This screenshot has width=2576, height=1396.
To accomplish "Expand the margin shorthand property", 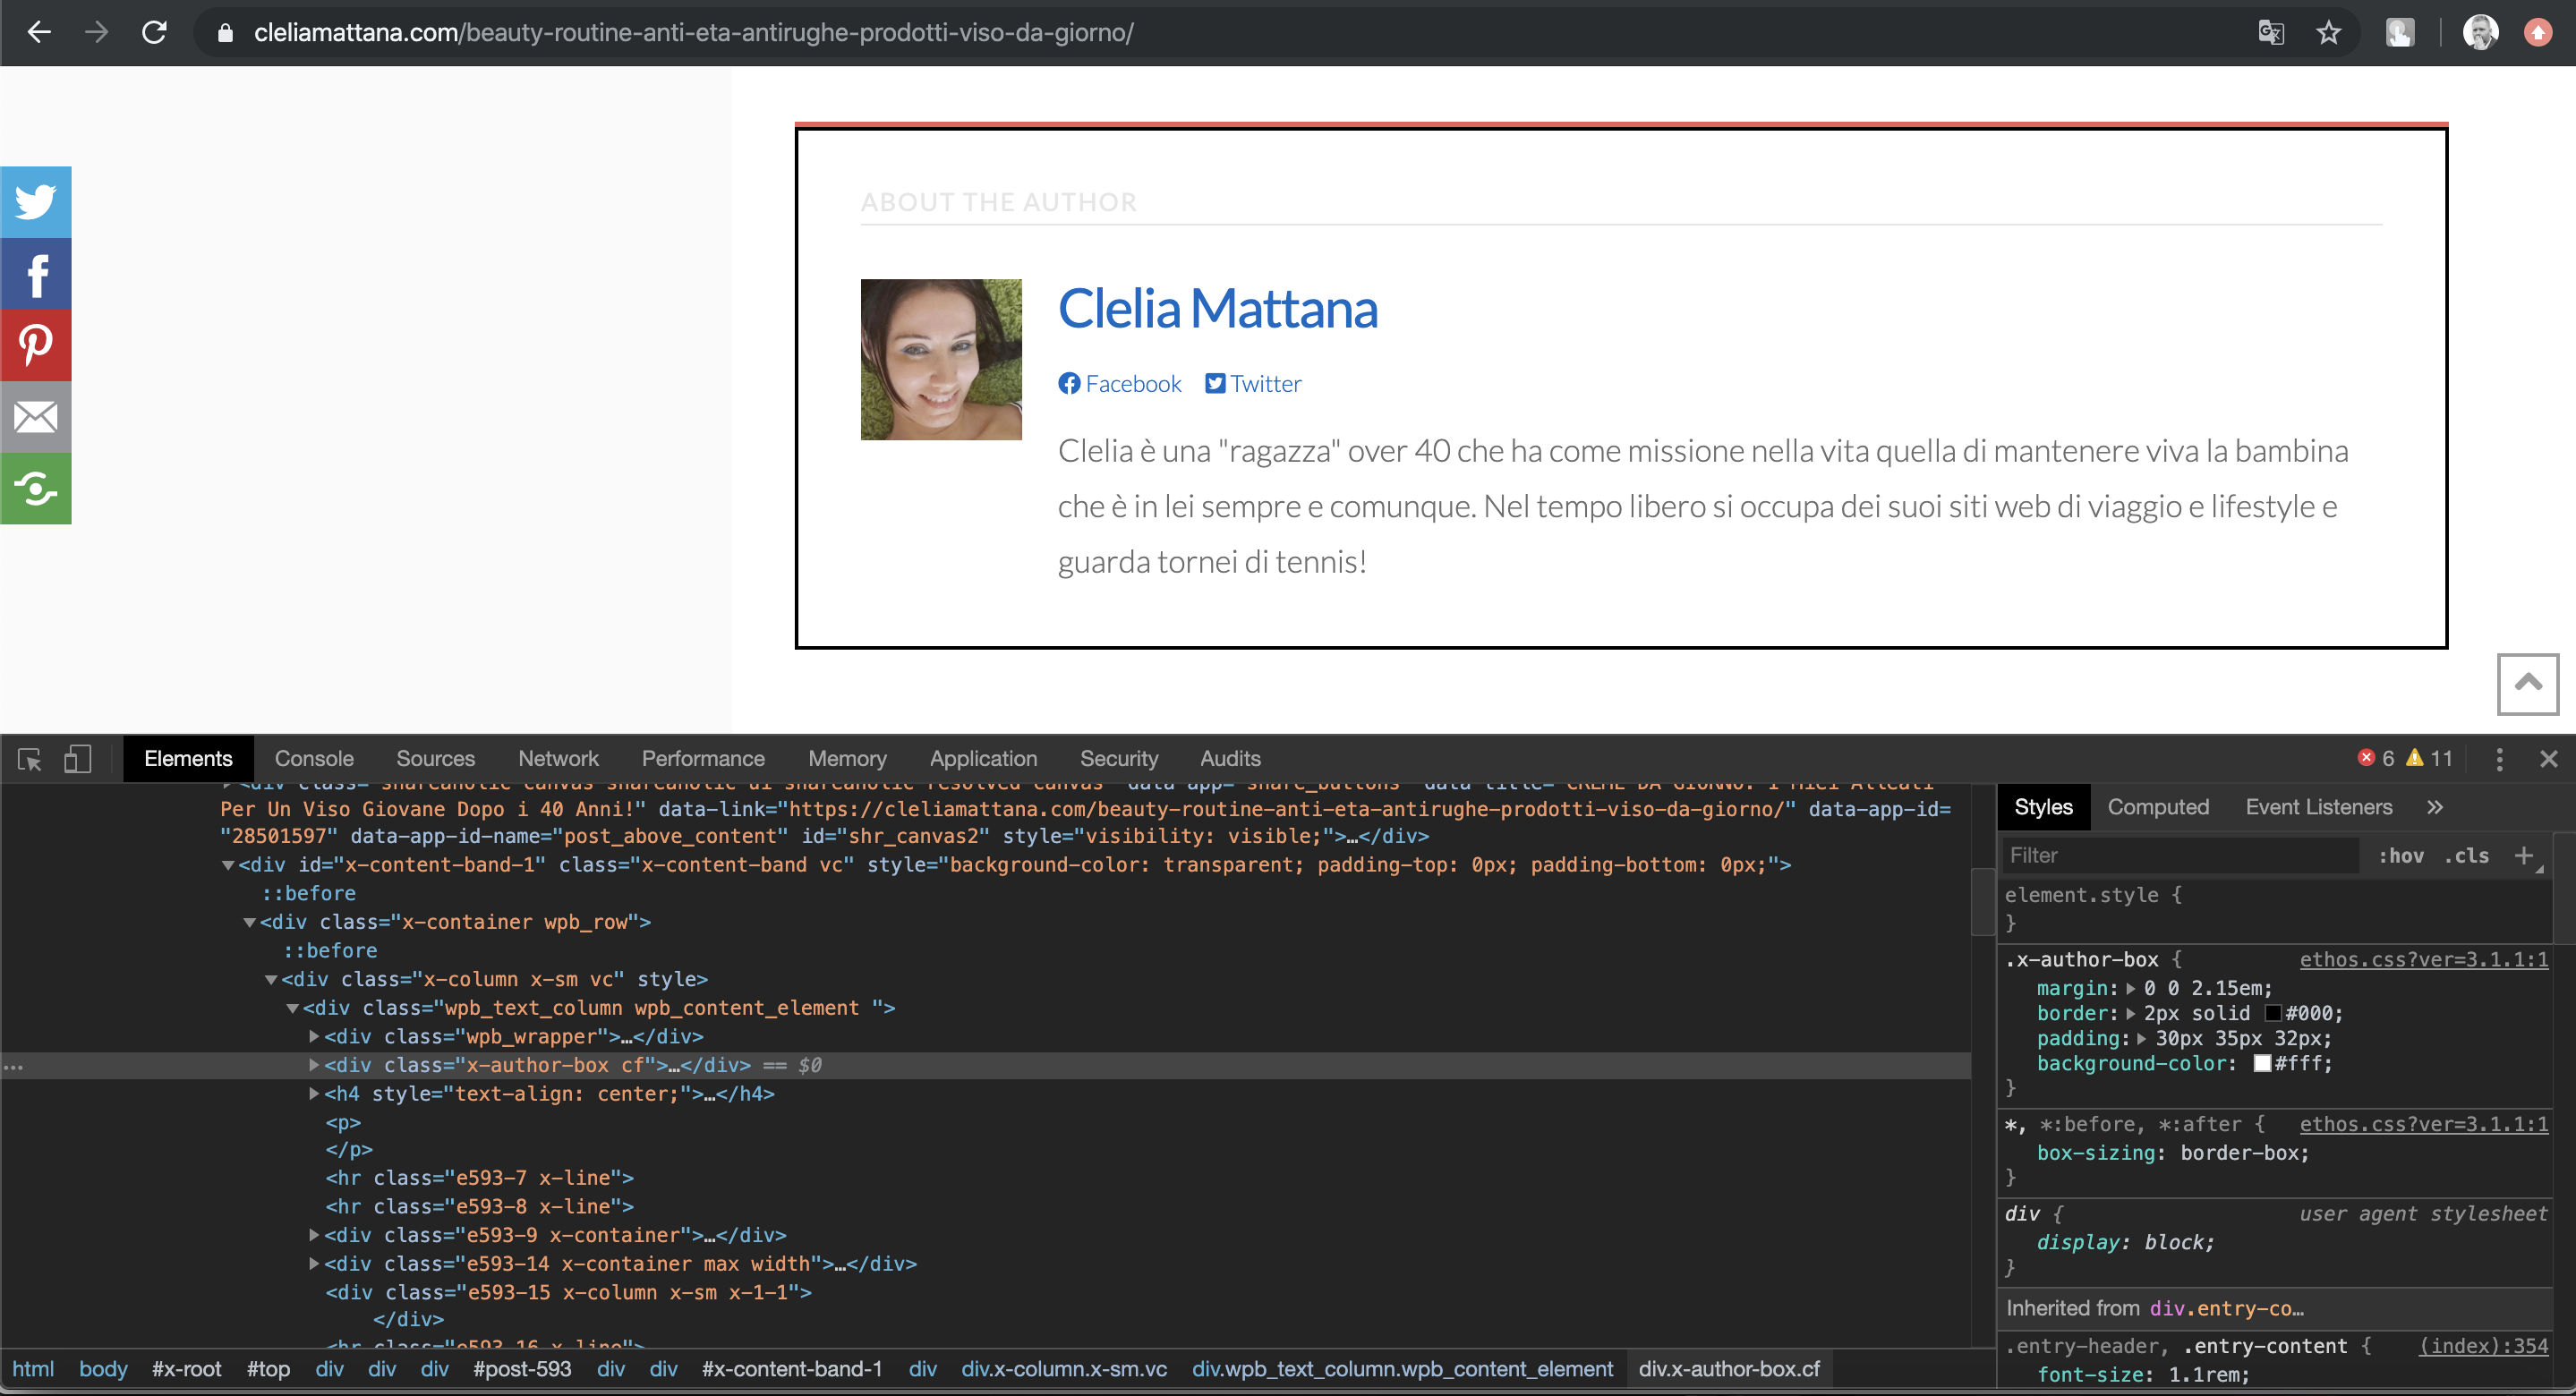I will tap(2131, 988).
